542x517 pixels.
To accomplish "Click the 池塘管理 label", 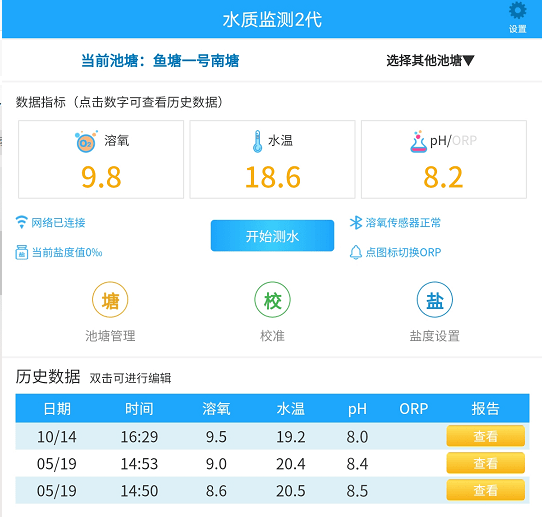I will point(110,336).
